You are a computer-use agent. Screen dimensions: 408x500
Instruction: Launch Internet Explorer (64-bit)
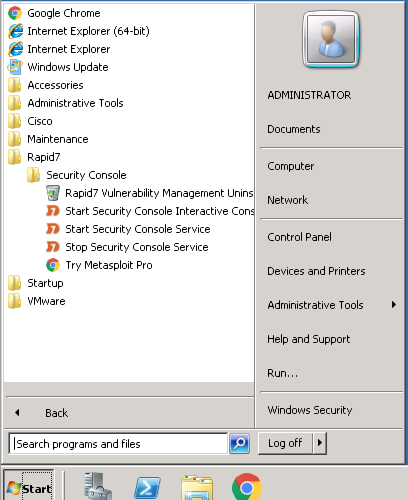[79, 31]
